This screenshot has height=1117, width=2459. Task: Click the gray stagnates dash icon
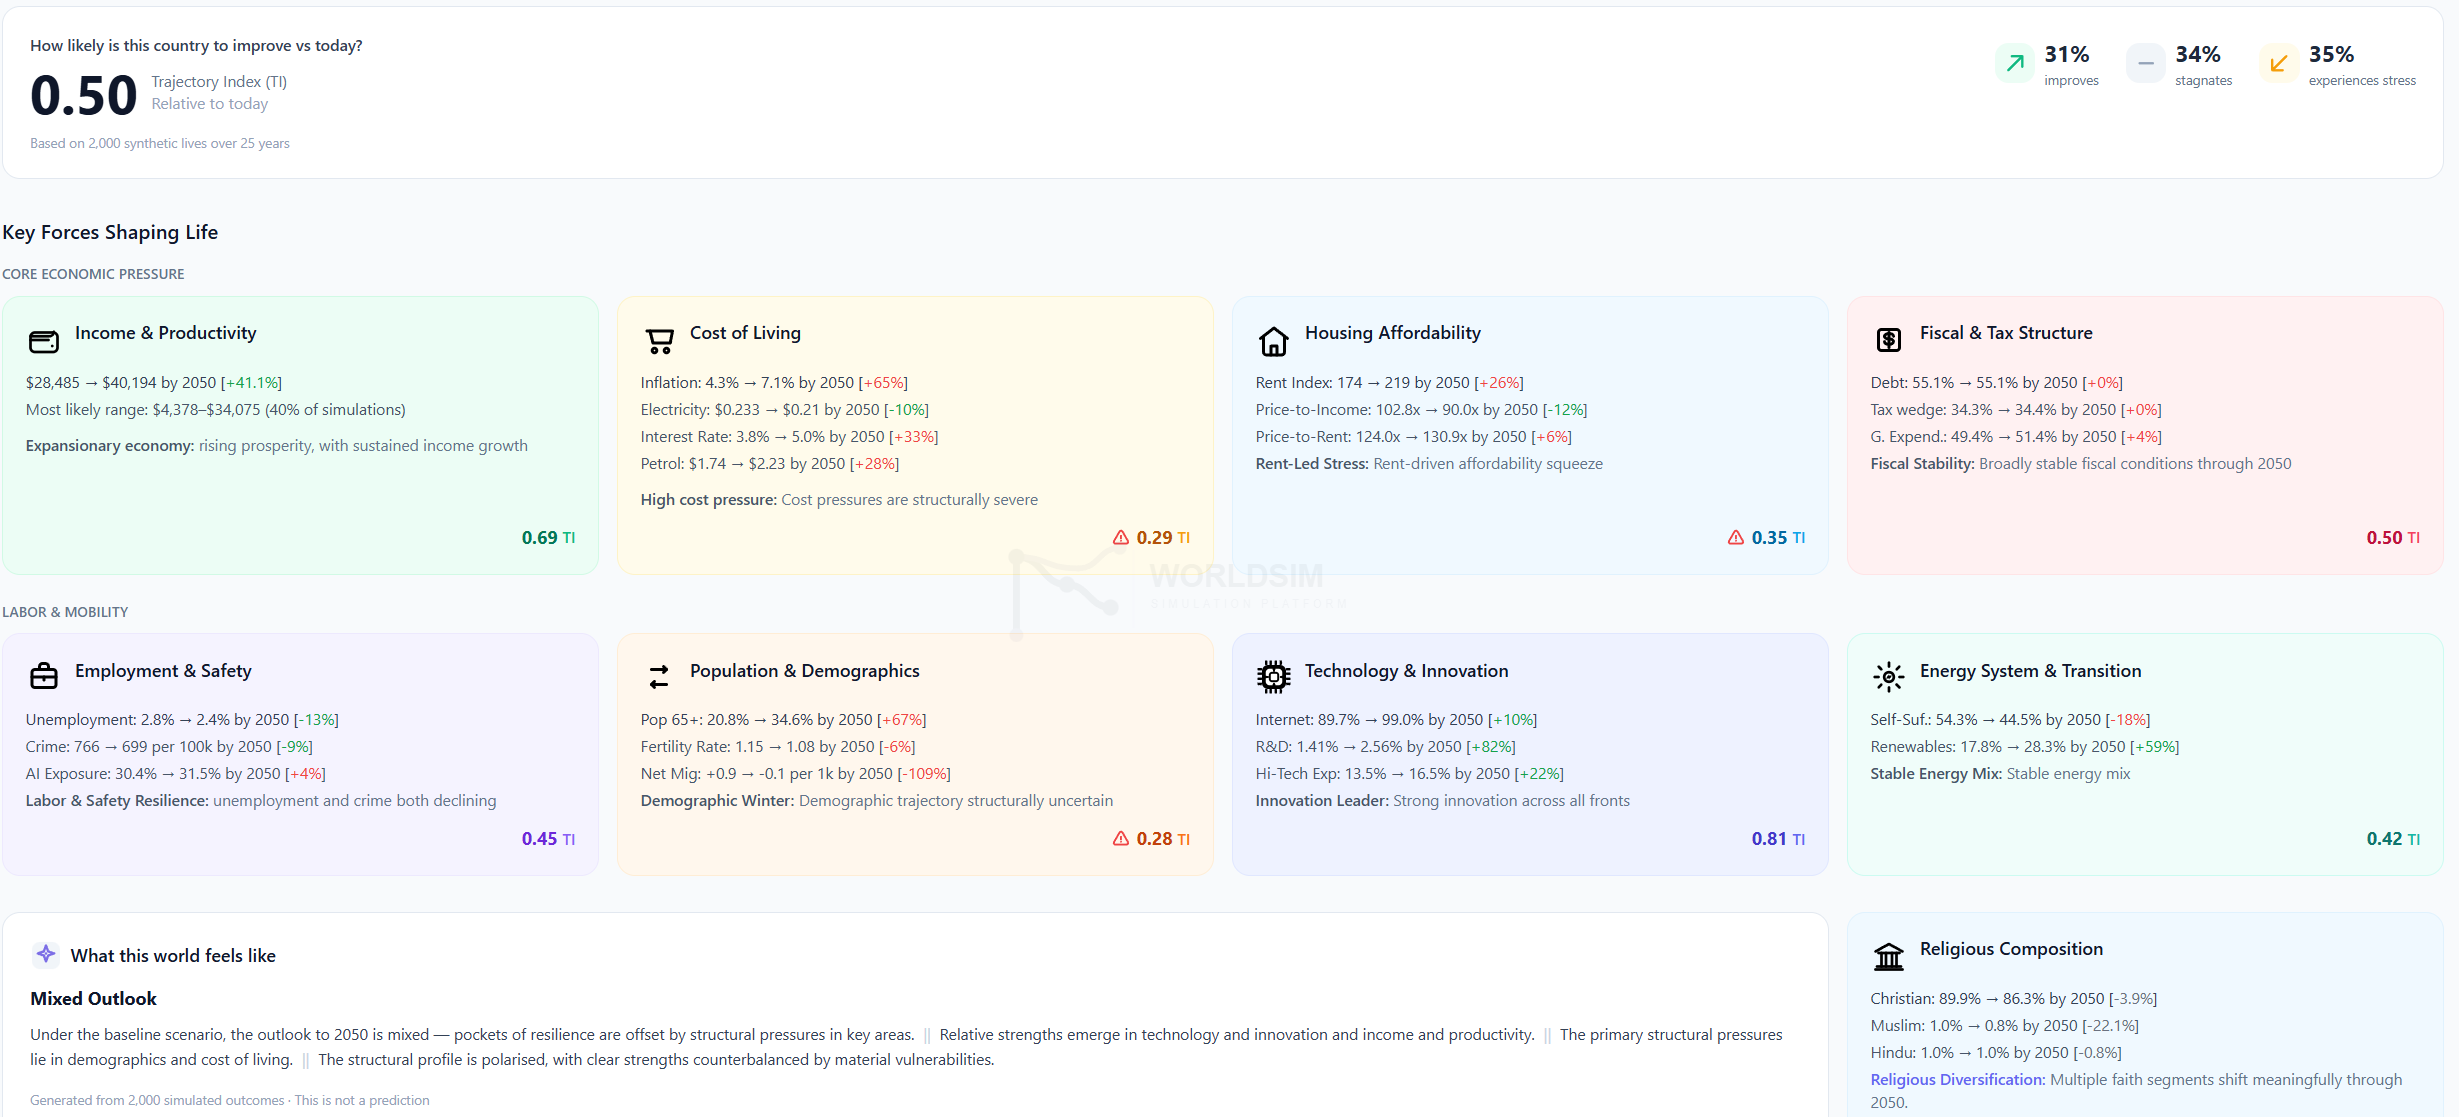(x=2145, y=64)
